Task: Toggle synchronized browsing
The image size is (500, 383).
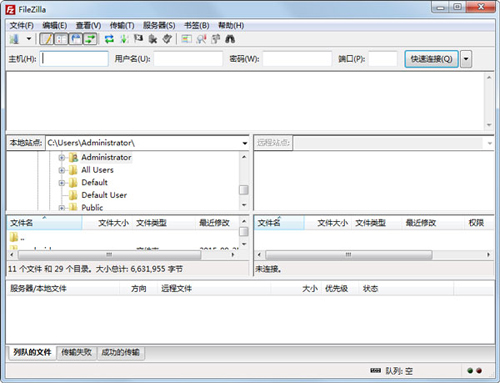Action: pyautogui.click(x=216, y=39)
